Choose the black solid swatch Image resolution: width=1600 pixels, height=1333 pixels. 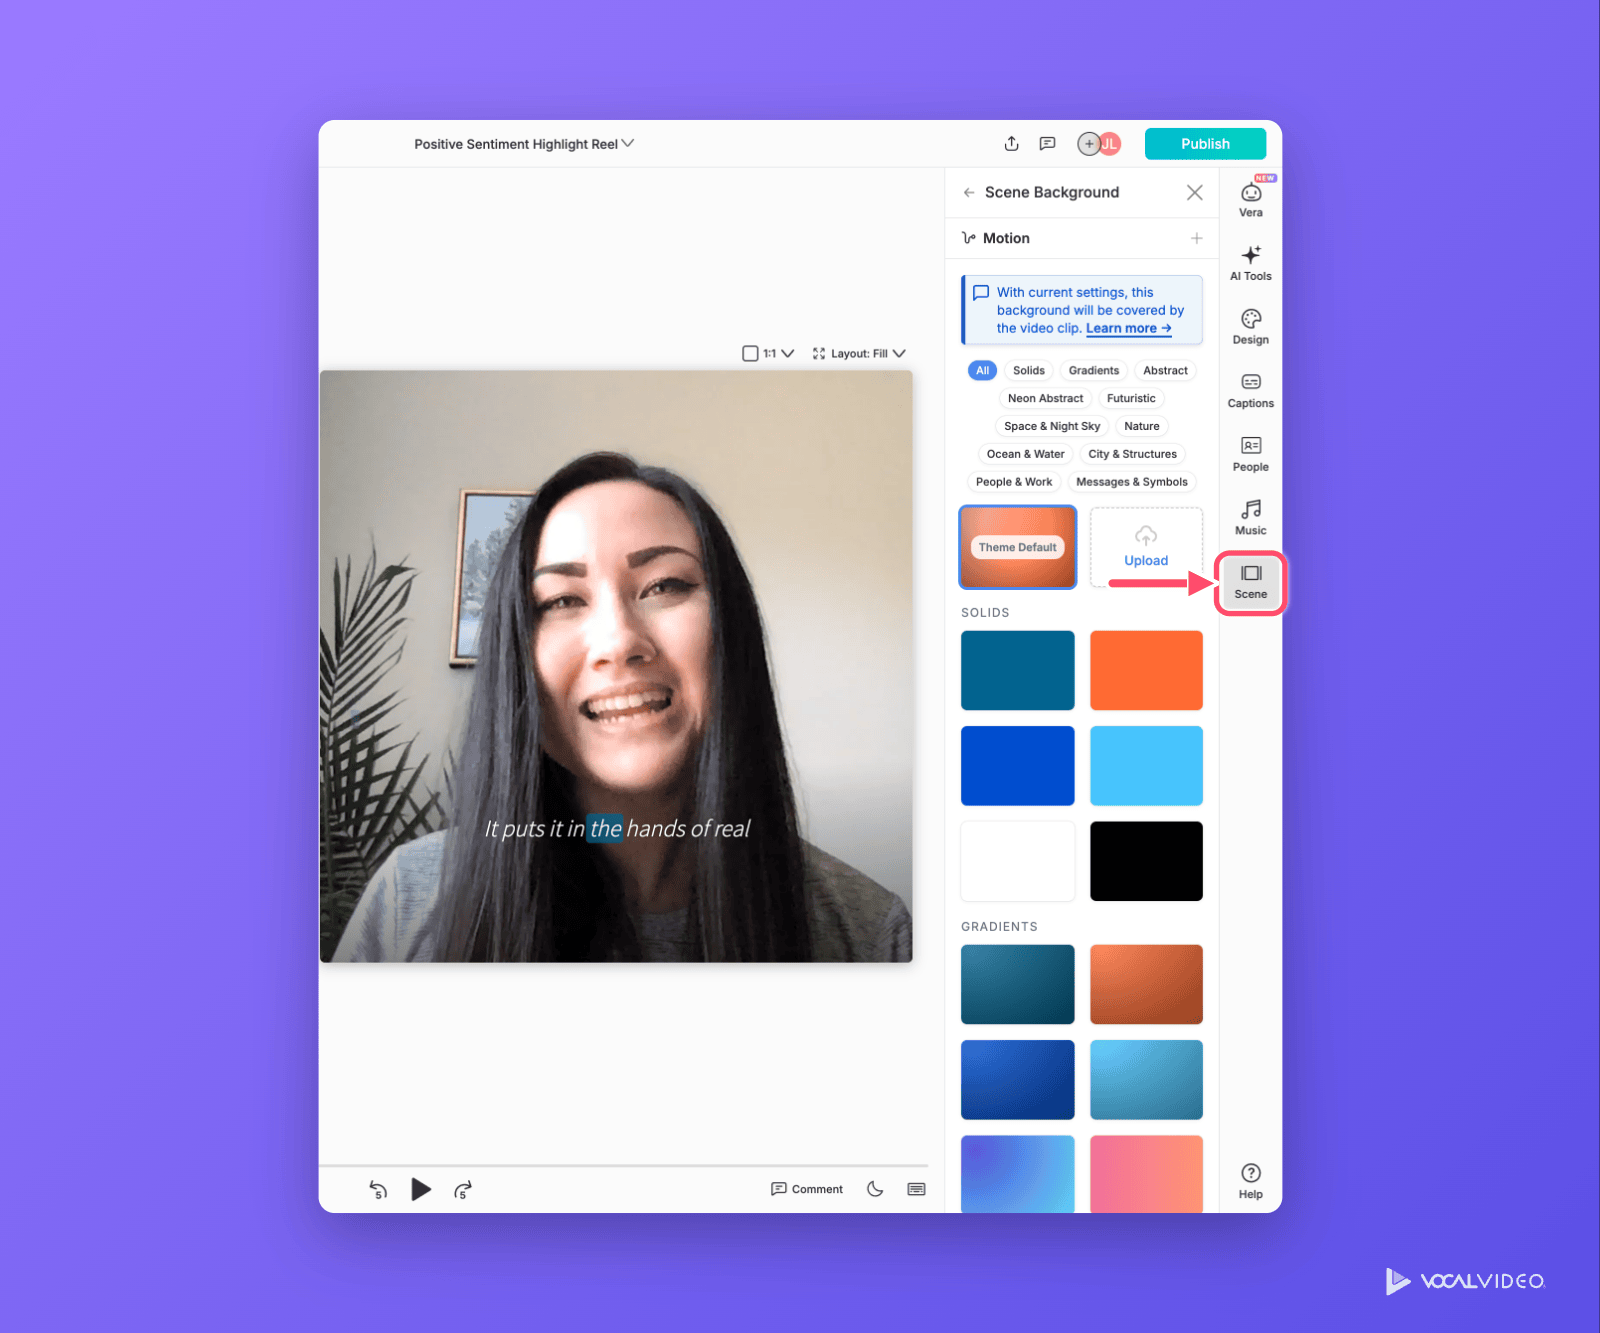(x=1146, y=861)
